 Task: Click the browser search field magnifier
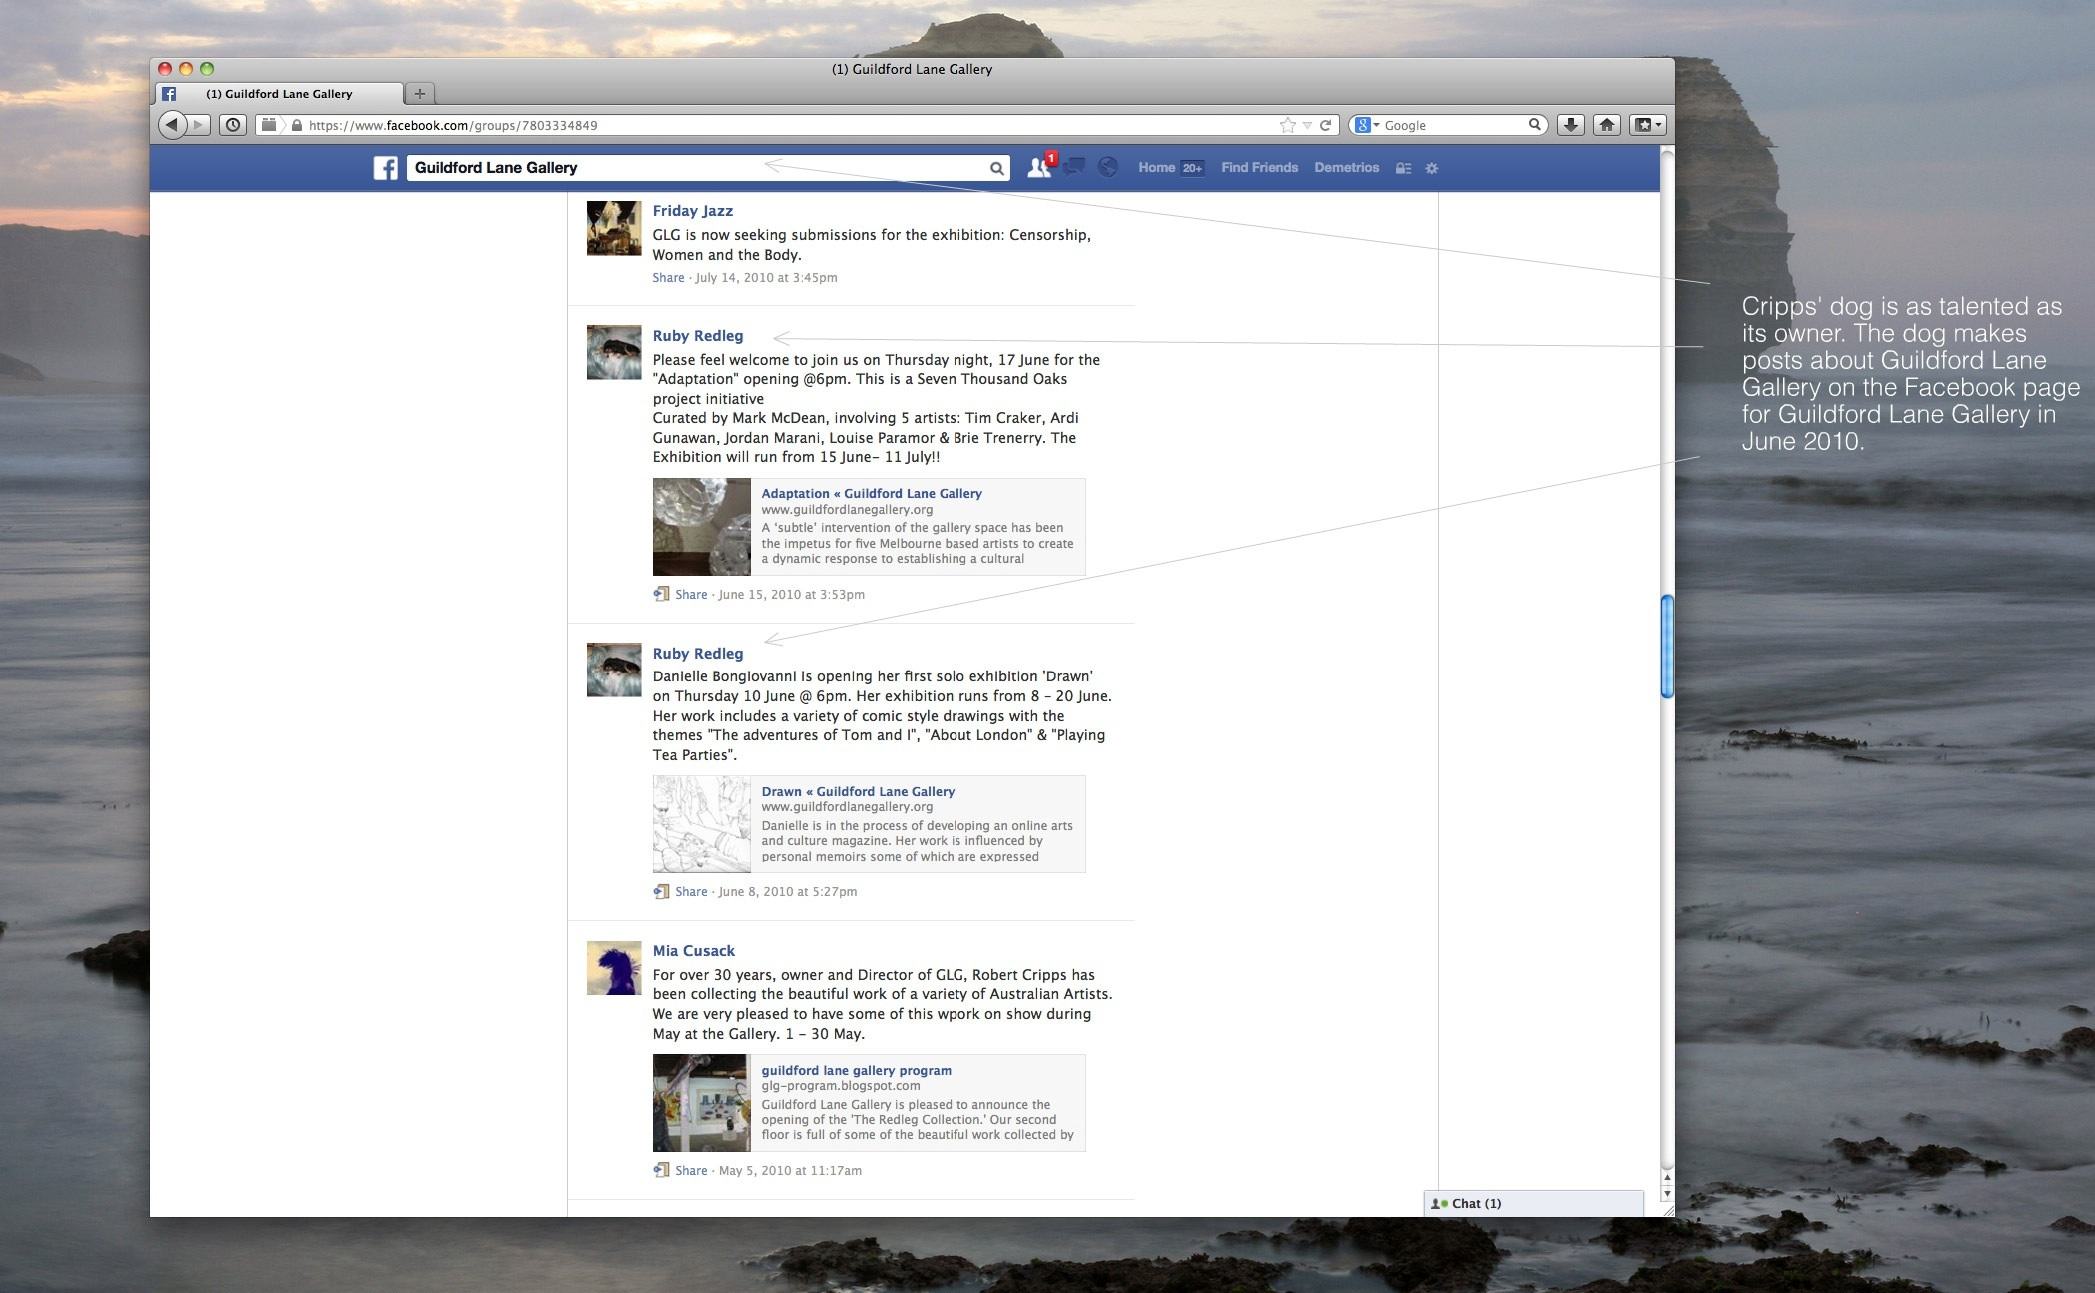[1535, 125]
